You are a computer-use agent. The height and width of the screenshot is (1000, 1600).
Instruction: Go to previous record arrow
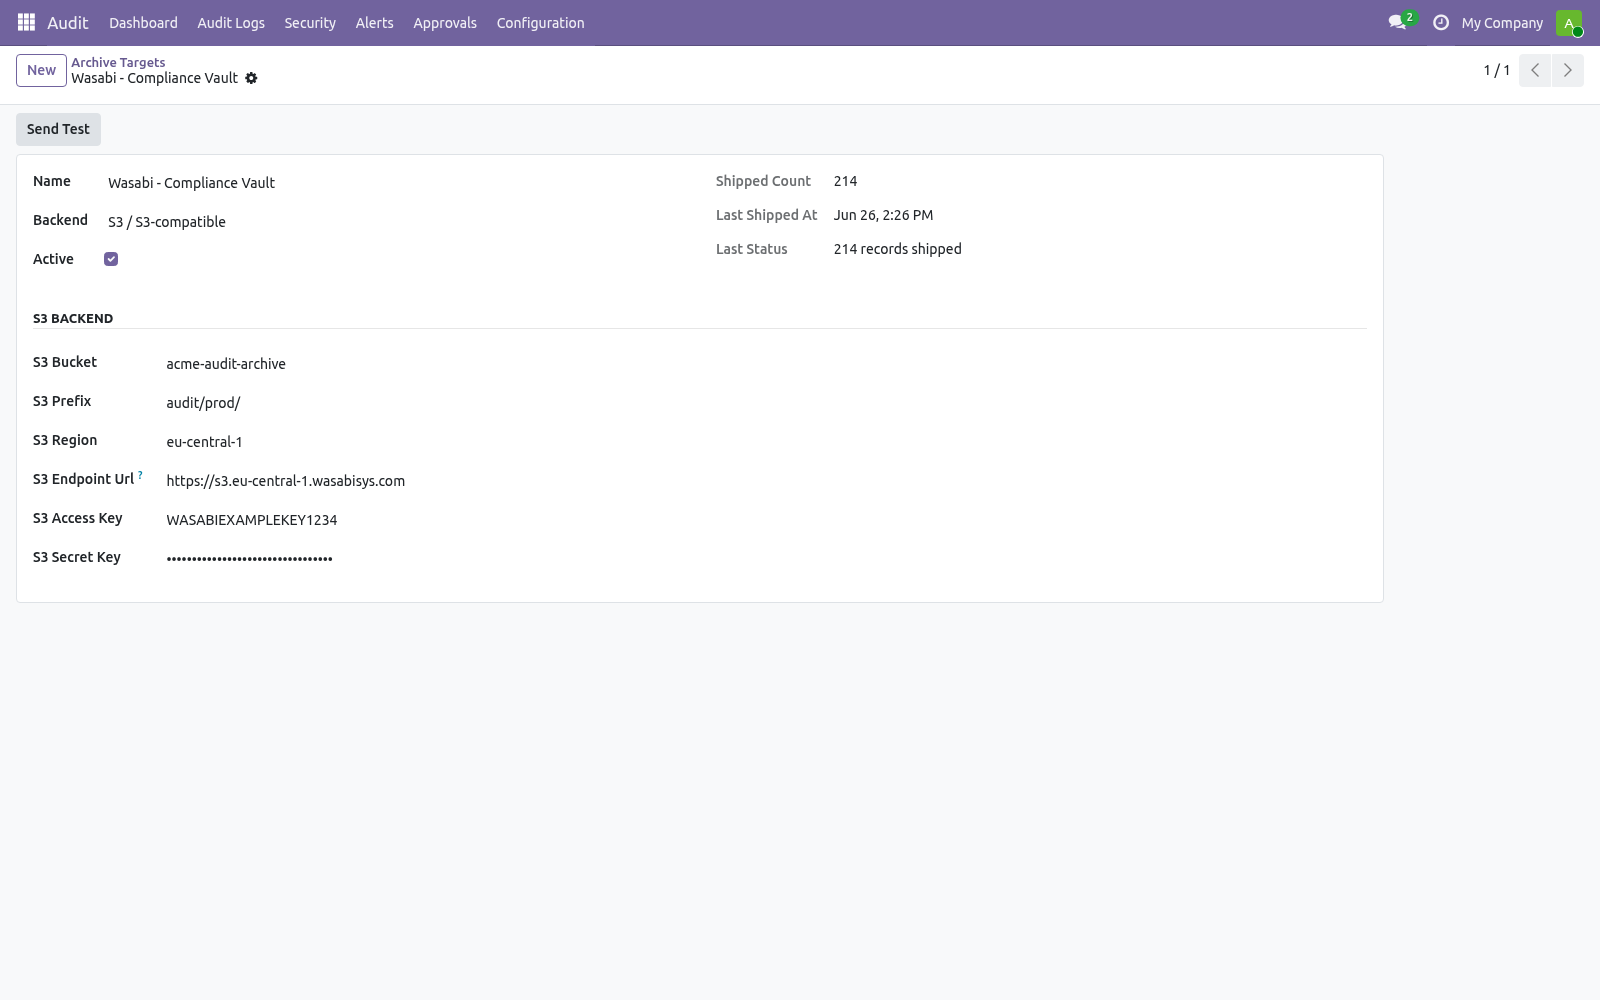click(x=1535, y=70)
